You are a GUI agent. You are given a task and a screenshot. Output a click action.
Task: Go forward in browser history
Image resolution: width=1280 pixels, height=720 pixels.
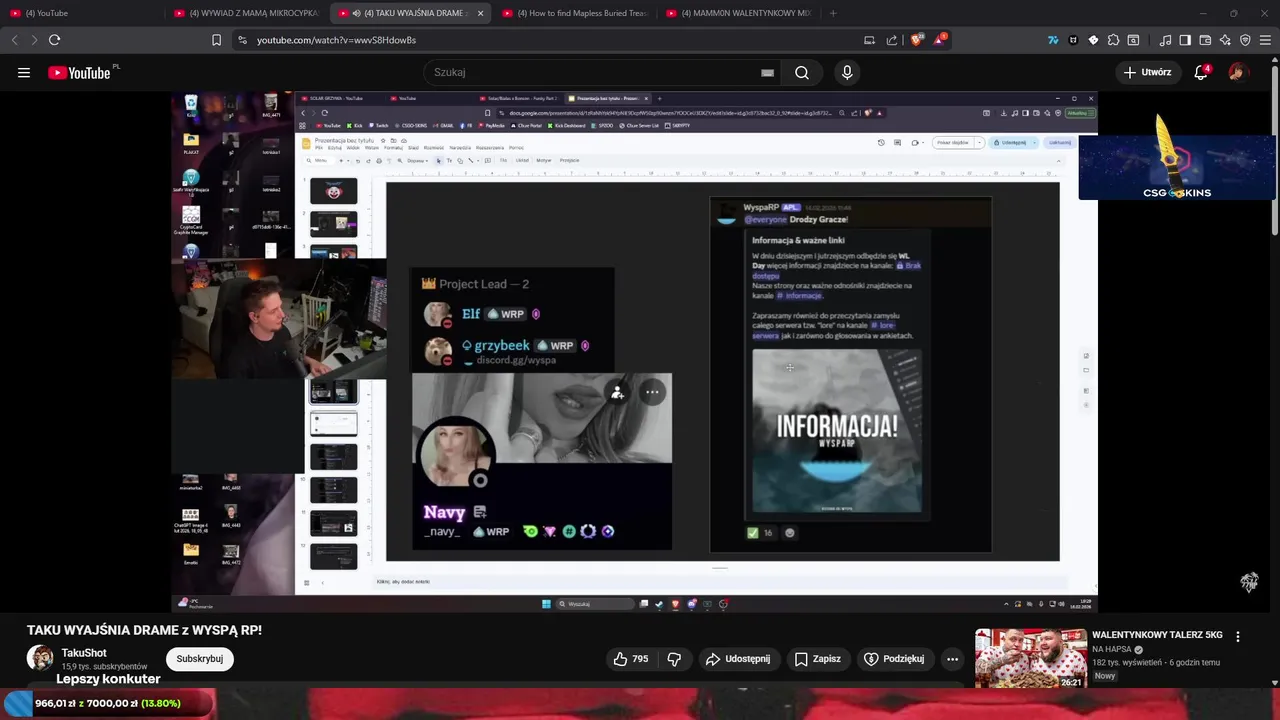click(34, 40)
